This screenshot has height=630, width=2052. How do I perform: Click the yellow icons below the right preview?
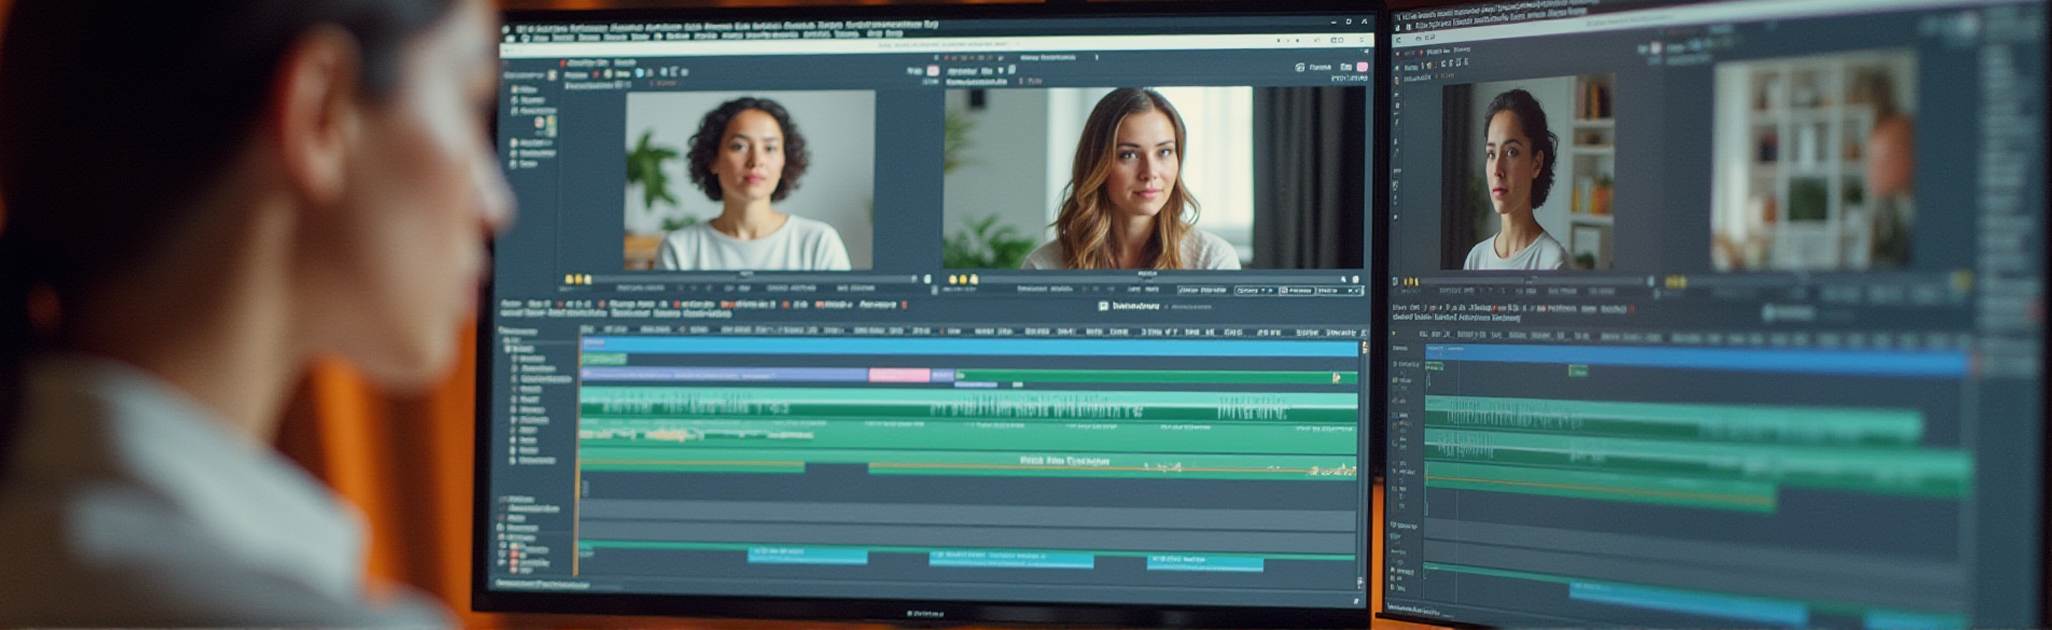point(964,279)
